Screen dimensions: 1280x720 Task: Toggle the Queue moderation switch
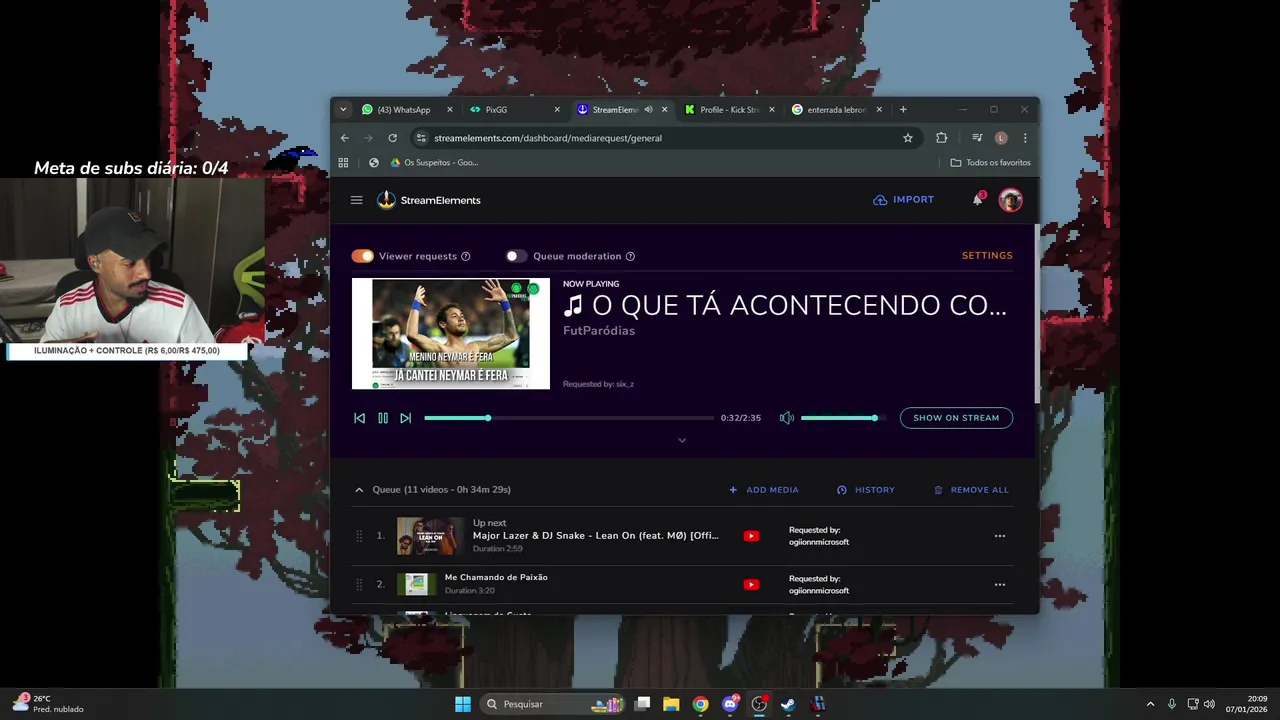[516, 256]
